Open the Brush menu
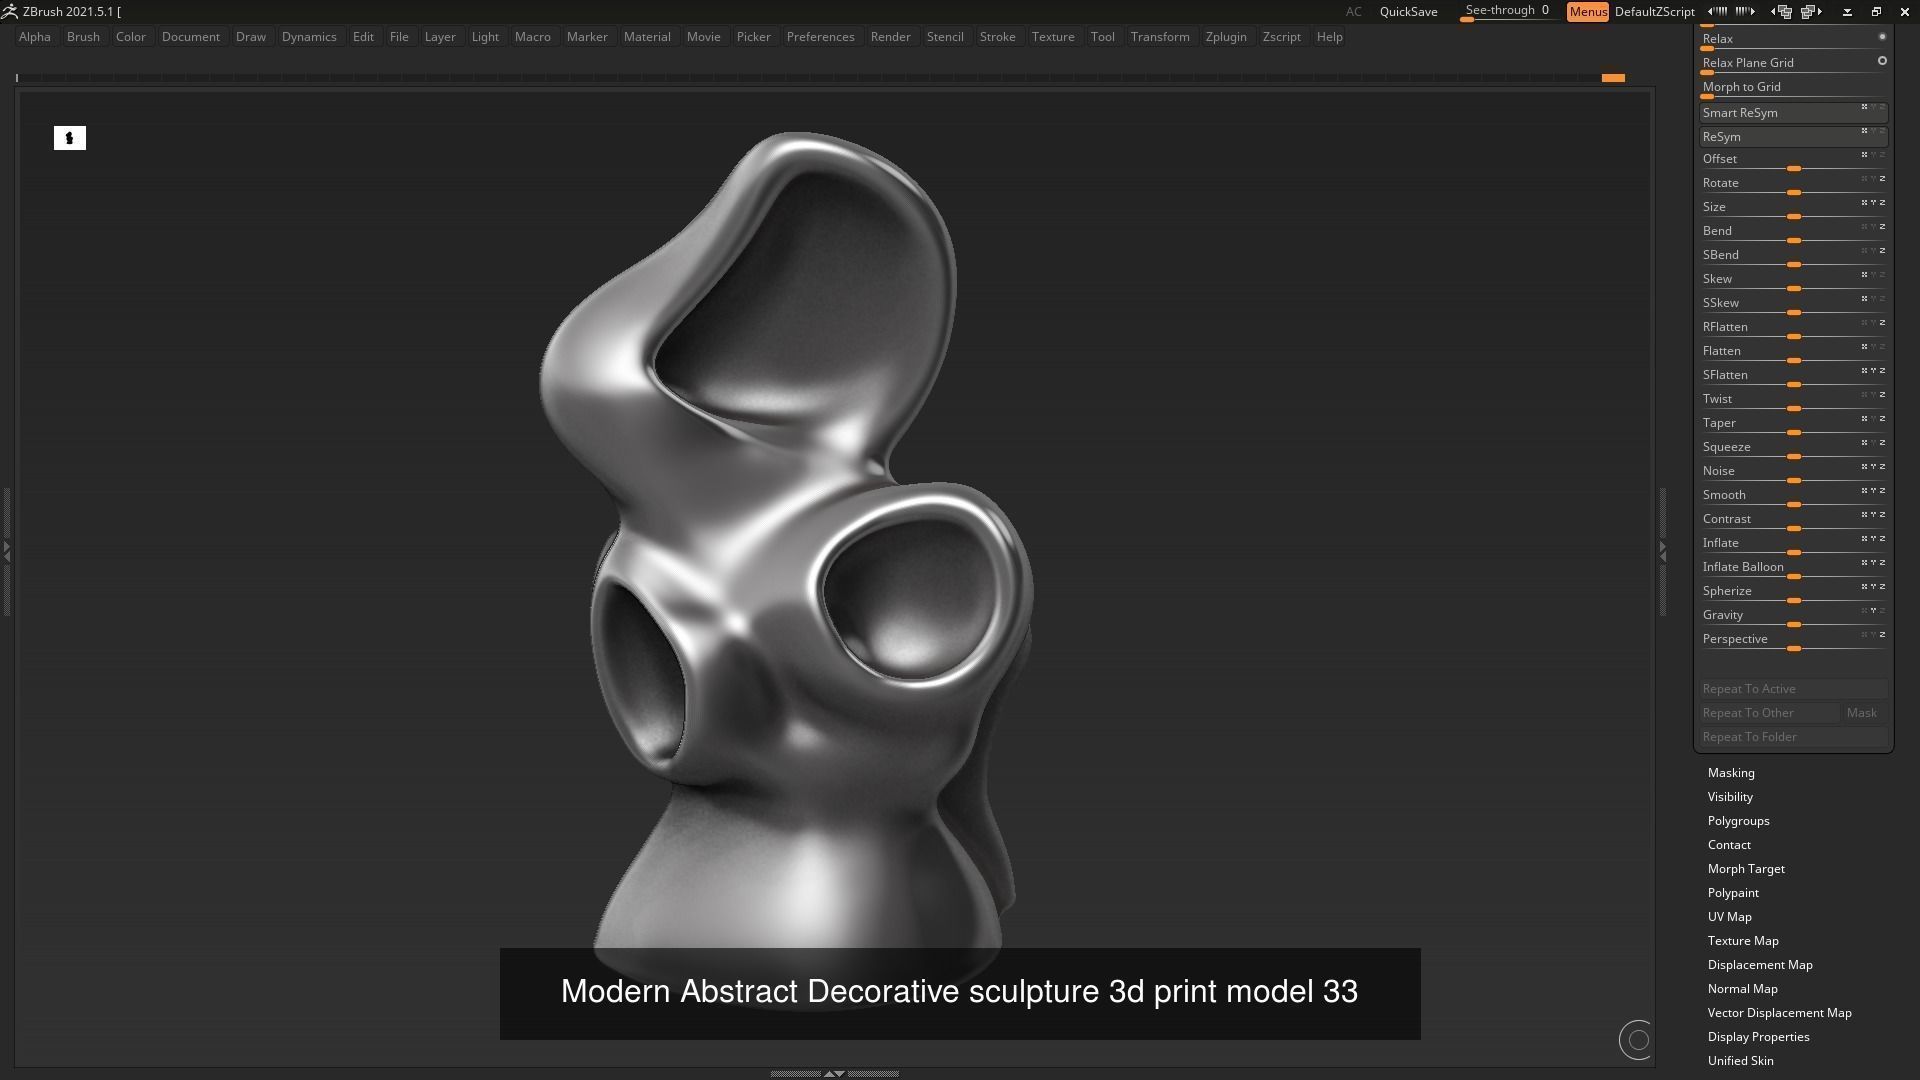 pos(83,37)
